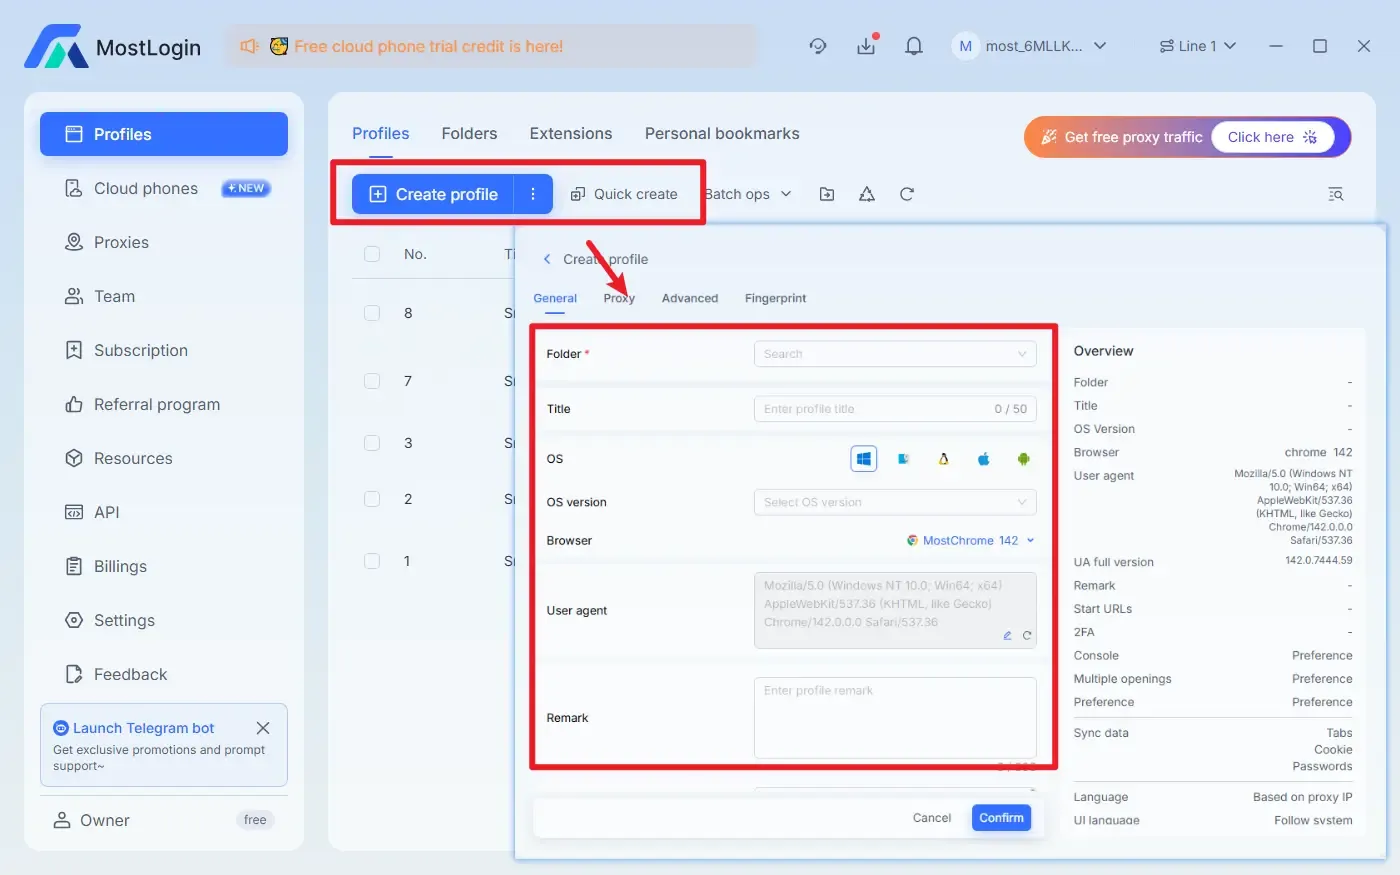The width and height of the screenshot is (1400, 875).
Task: Open the download manager with red badge
Action: click(x=866, y=46)
